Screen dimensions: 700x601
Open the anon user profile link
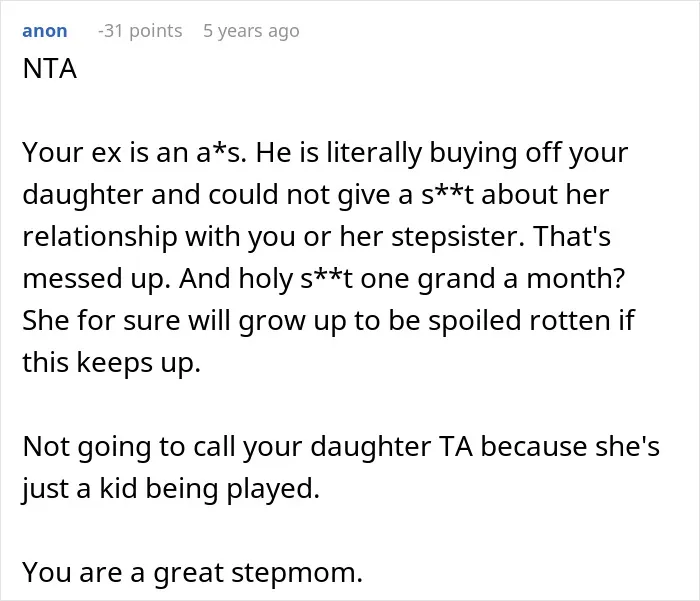(45, 31)
